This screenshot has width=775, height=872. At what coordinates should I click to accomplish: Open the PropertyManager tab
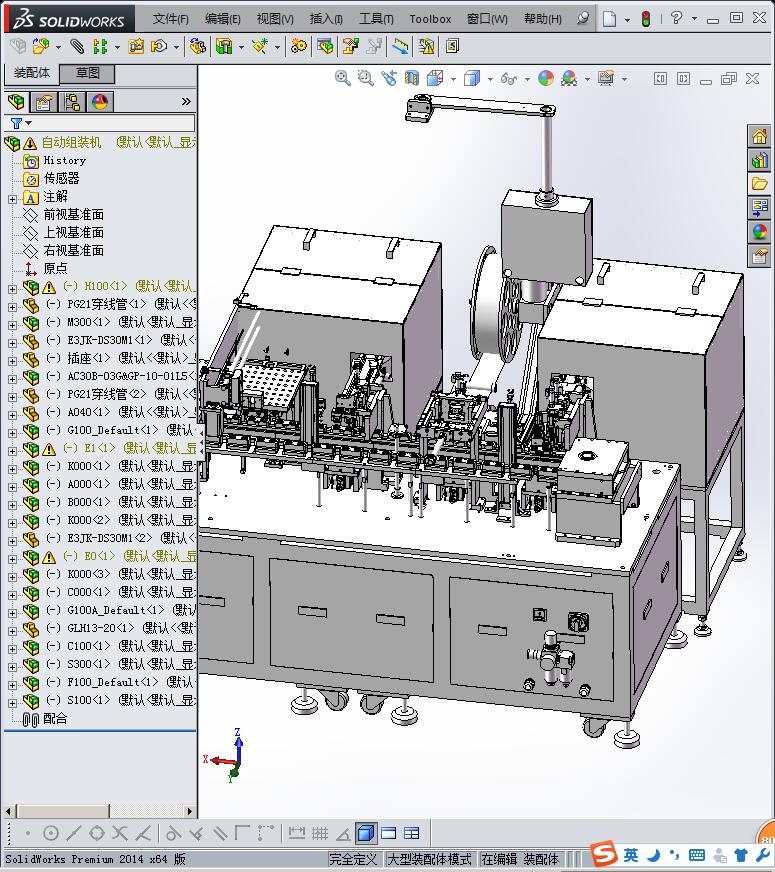pos(43,102)
